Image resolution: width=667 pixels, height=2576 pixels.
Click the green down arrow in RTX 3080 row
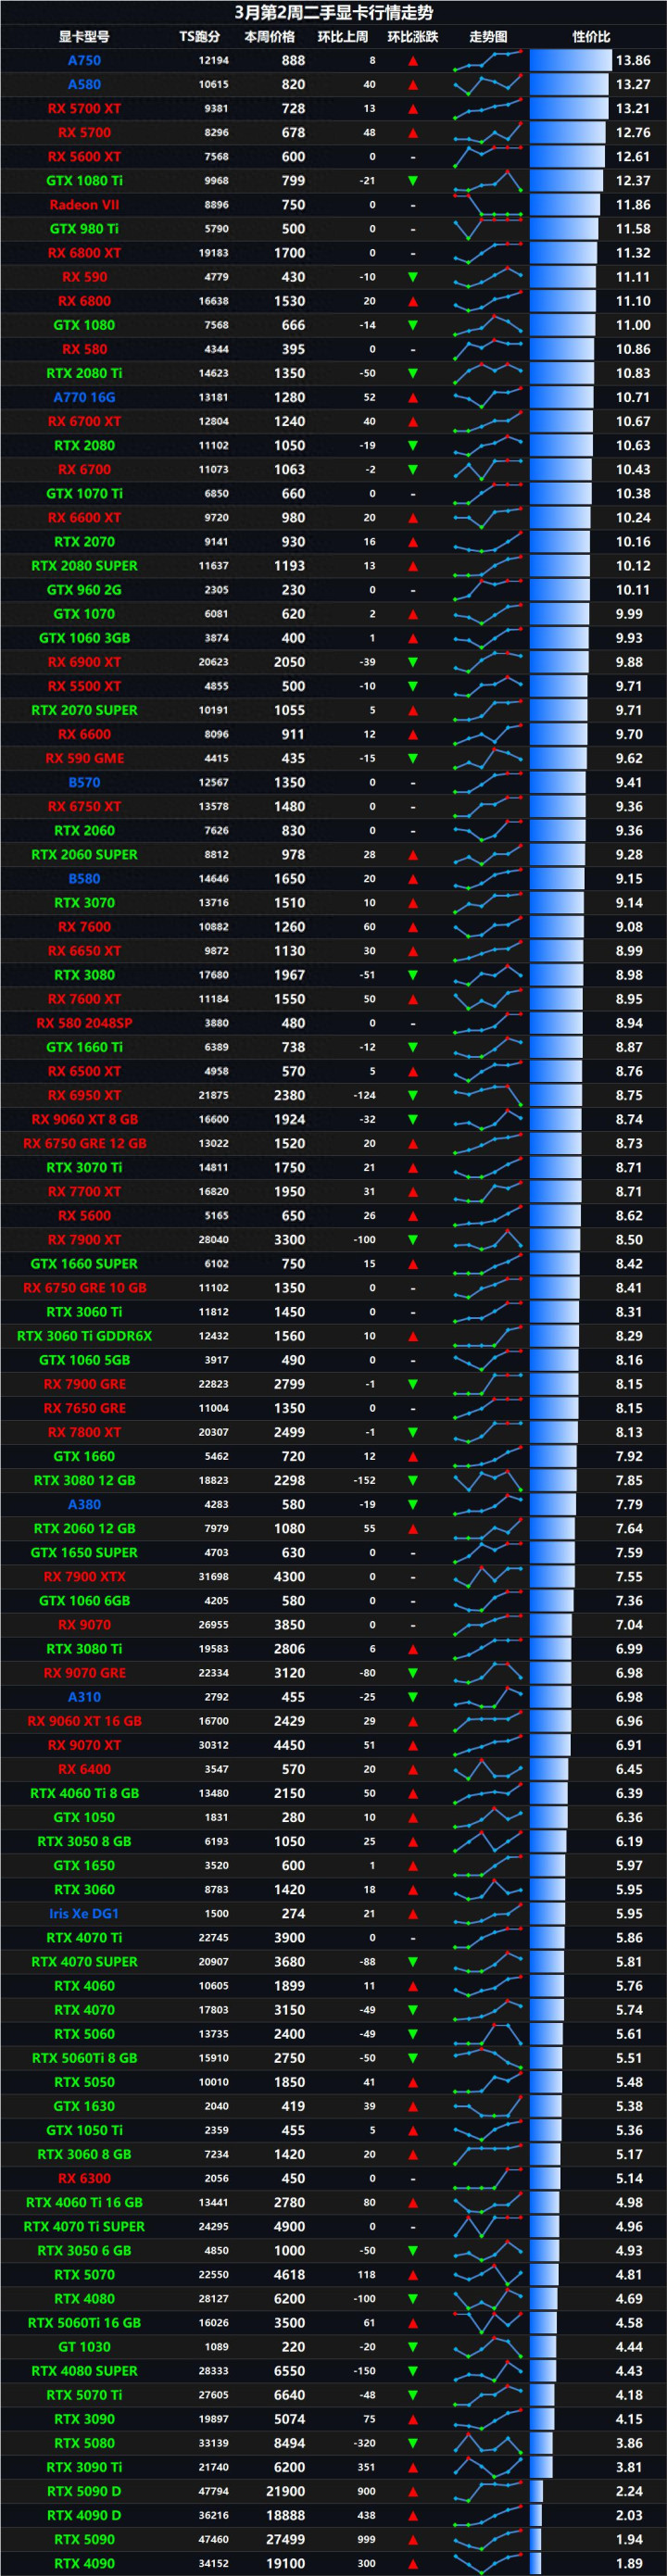tap(413, 975)
